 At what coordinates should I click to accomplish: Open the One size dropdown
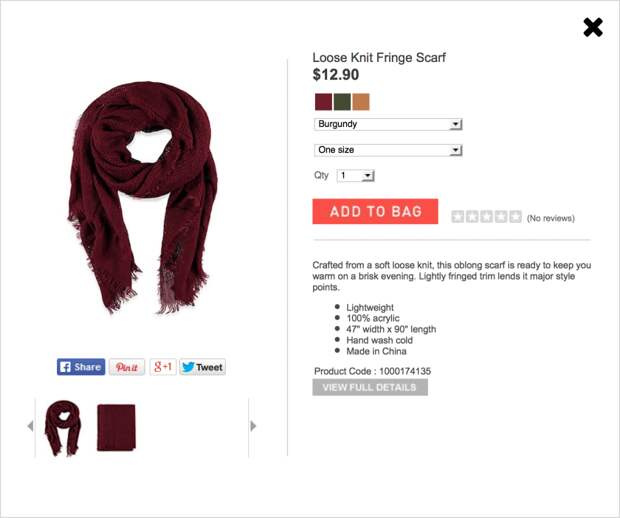point(388,150)
